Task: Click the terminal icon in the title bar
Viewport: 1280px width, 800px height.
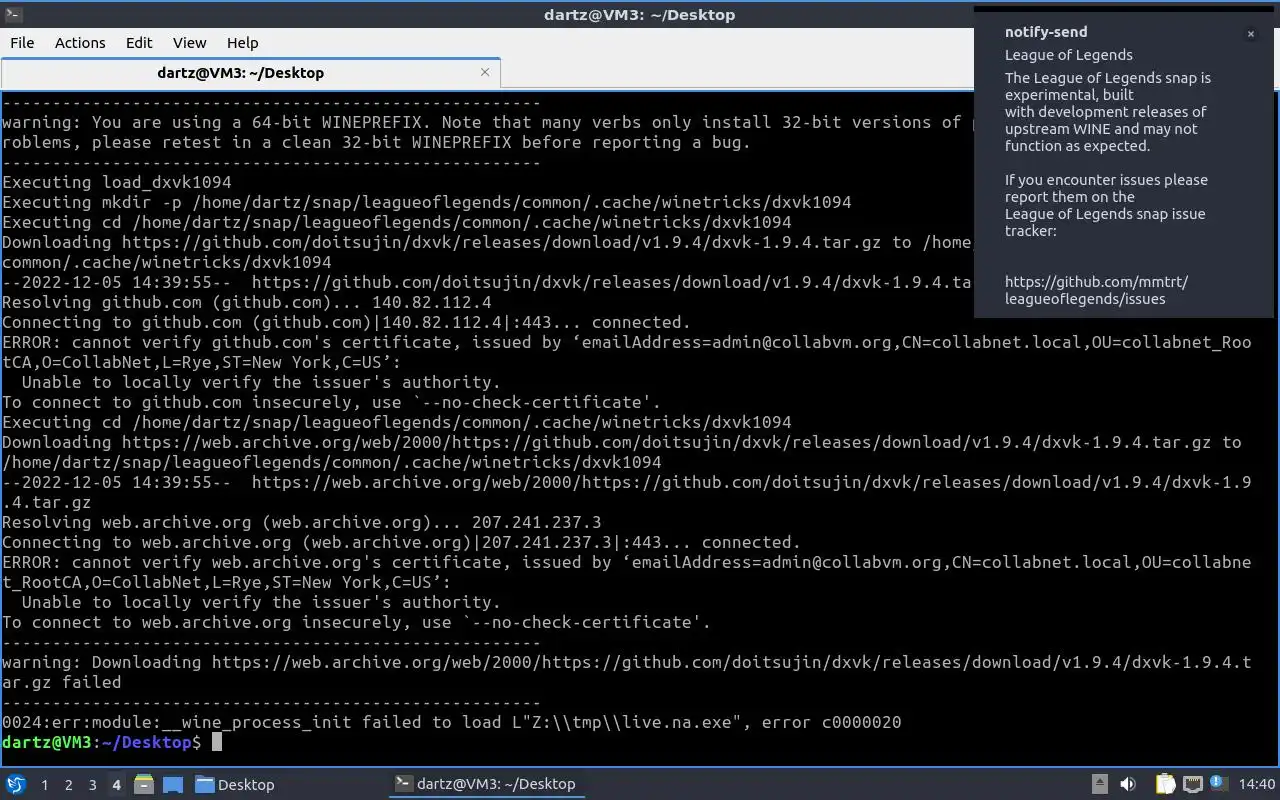Action: [12, 14]
